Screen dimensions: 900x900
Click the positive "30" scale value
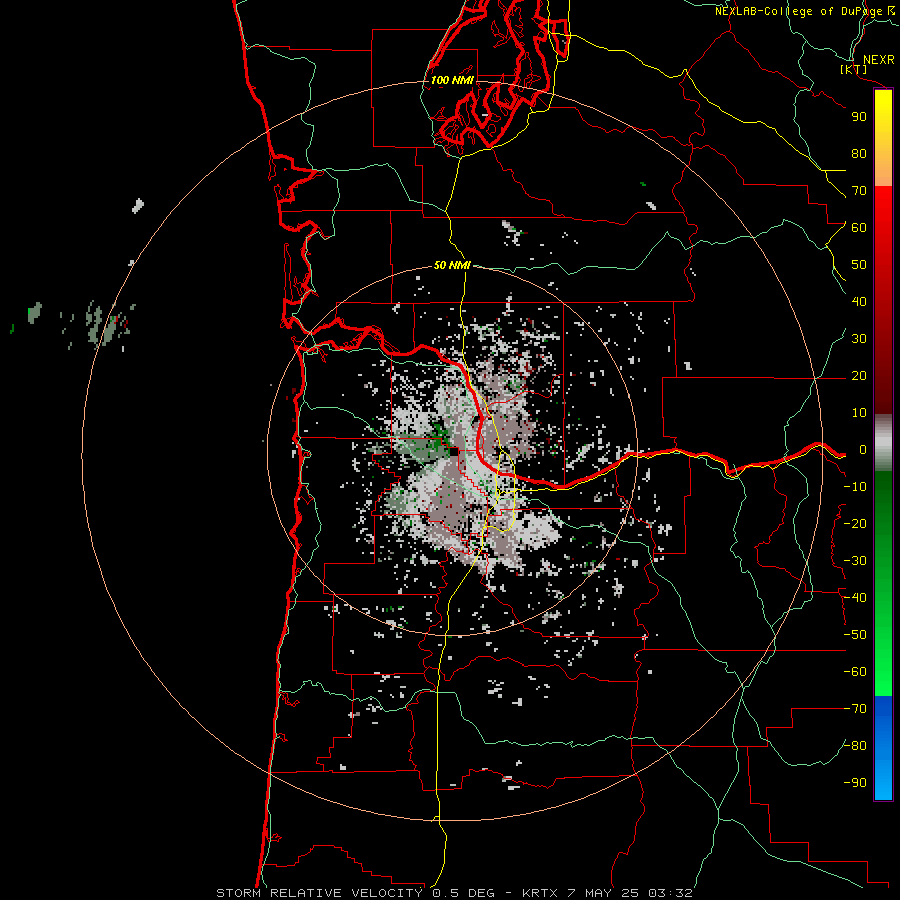[859, 339]
